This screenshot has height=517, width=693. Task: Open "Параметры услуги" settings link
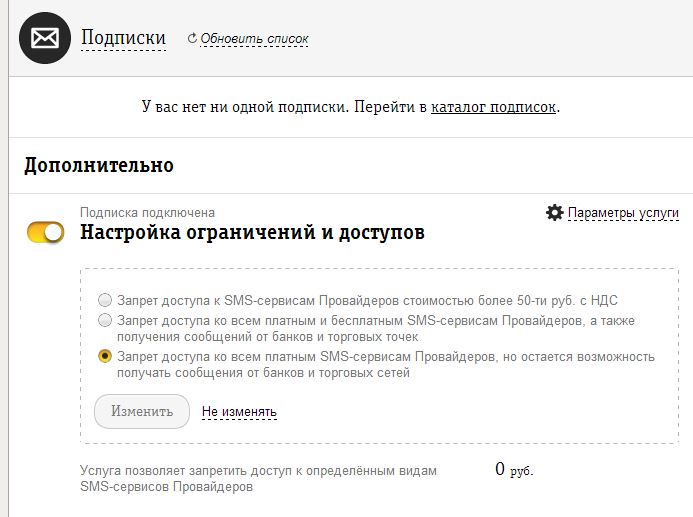coord(623,213)
